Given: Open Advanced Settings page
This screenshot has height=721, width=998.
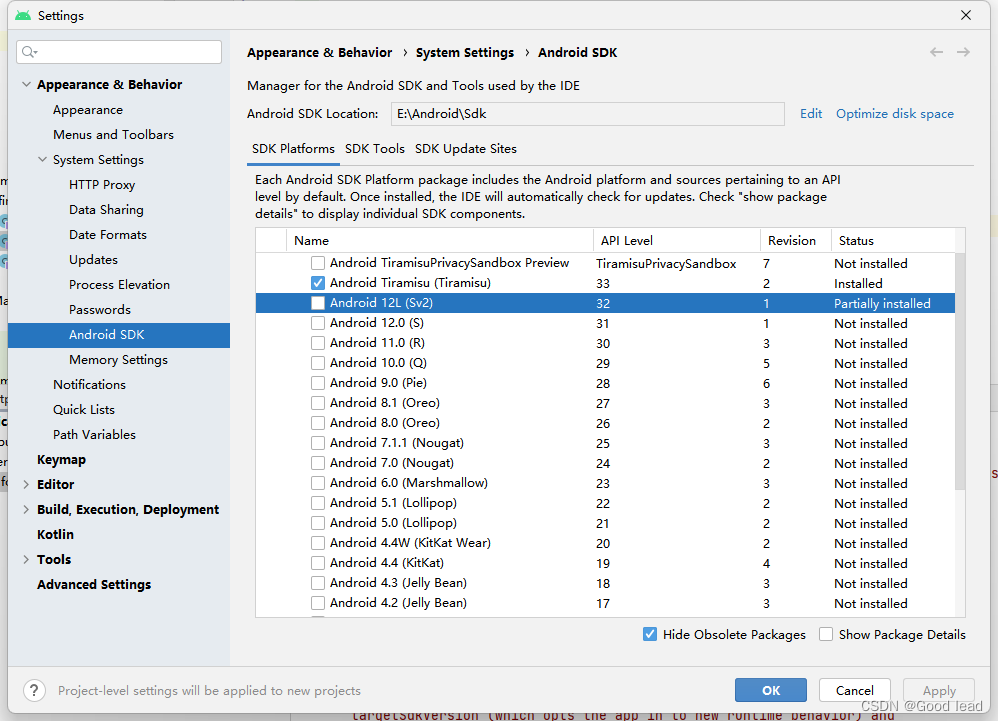Looking at the screenshot, I should coord(94,584).
